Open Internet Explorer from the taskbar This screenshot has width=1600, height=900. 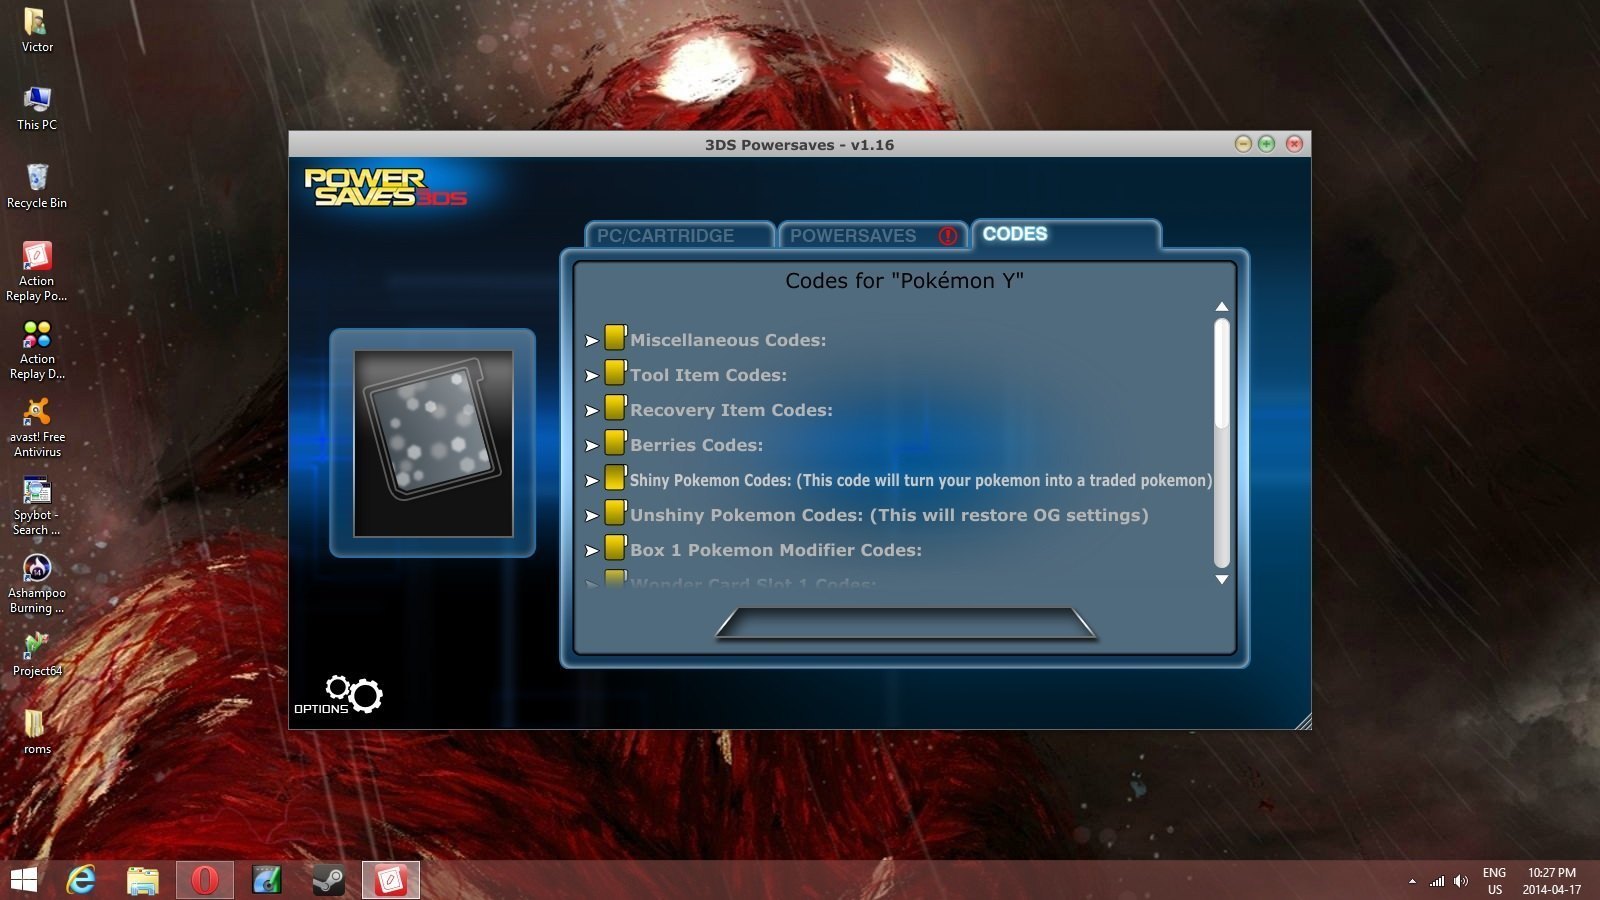pyautogui.click(x=81, y=880)
